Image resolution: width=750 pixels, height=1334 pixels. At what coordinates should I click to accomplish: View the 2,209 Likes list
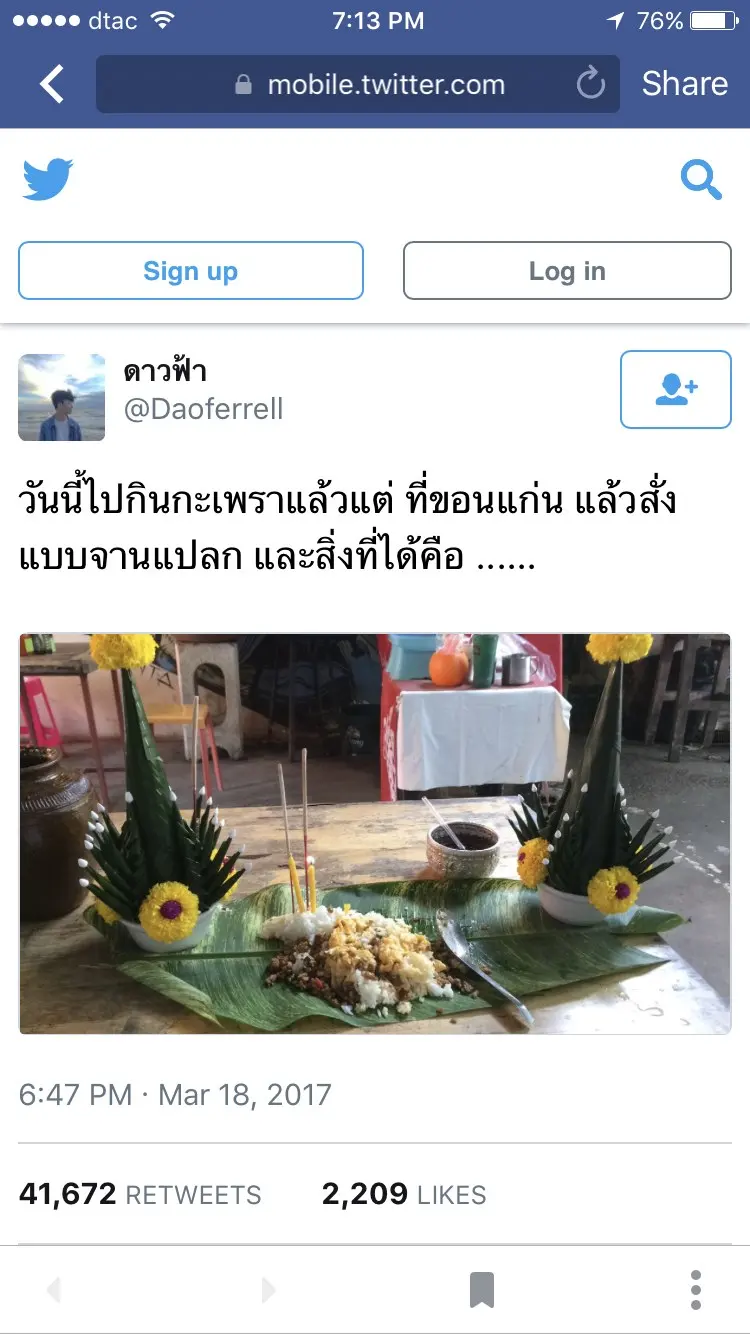[404, 1194]
